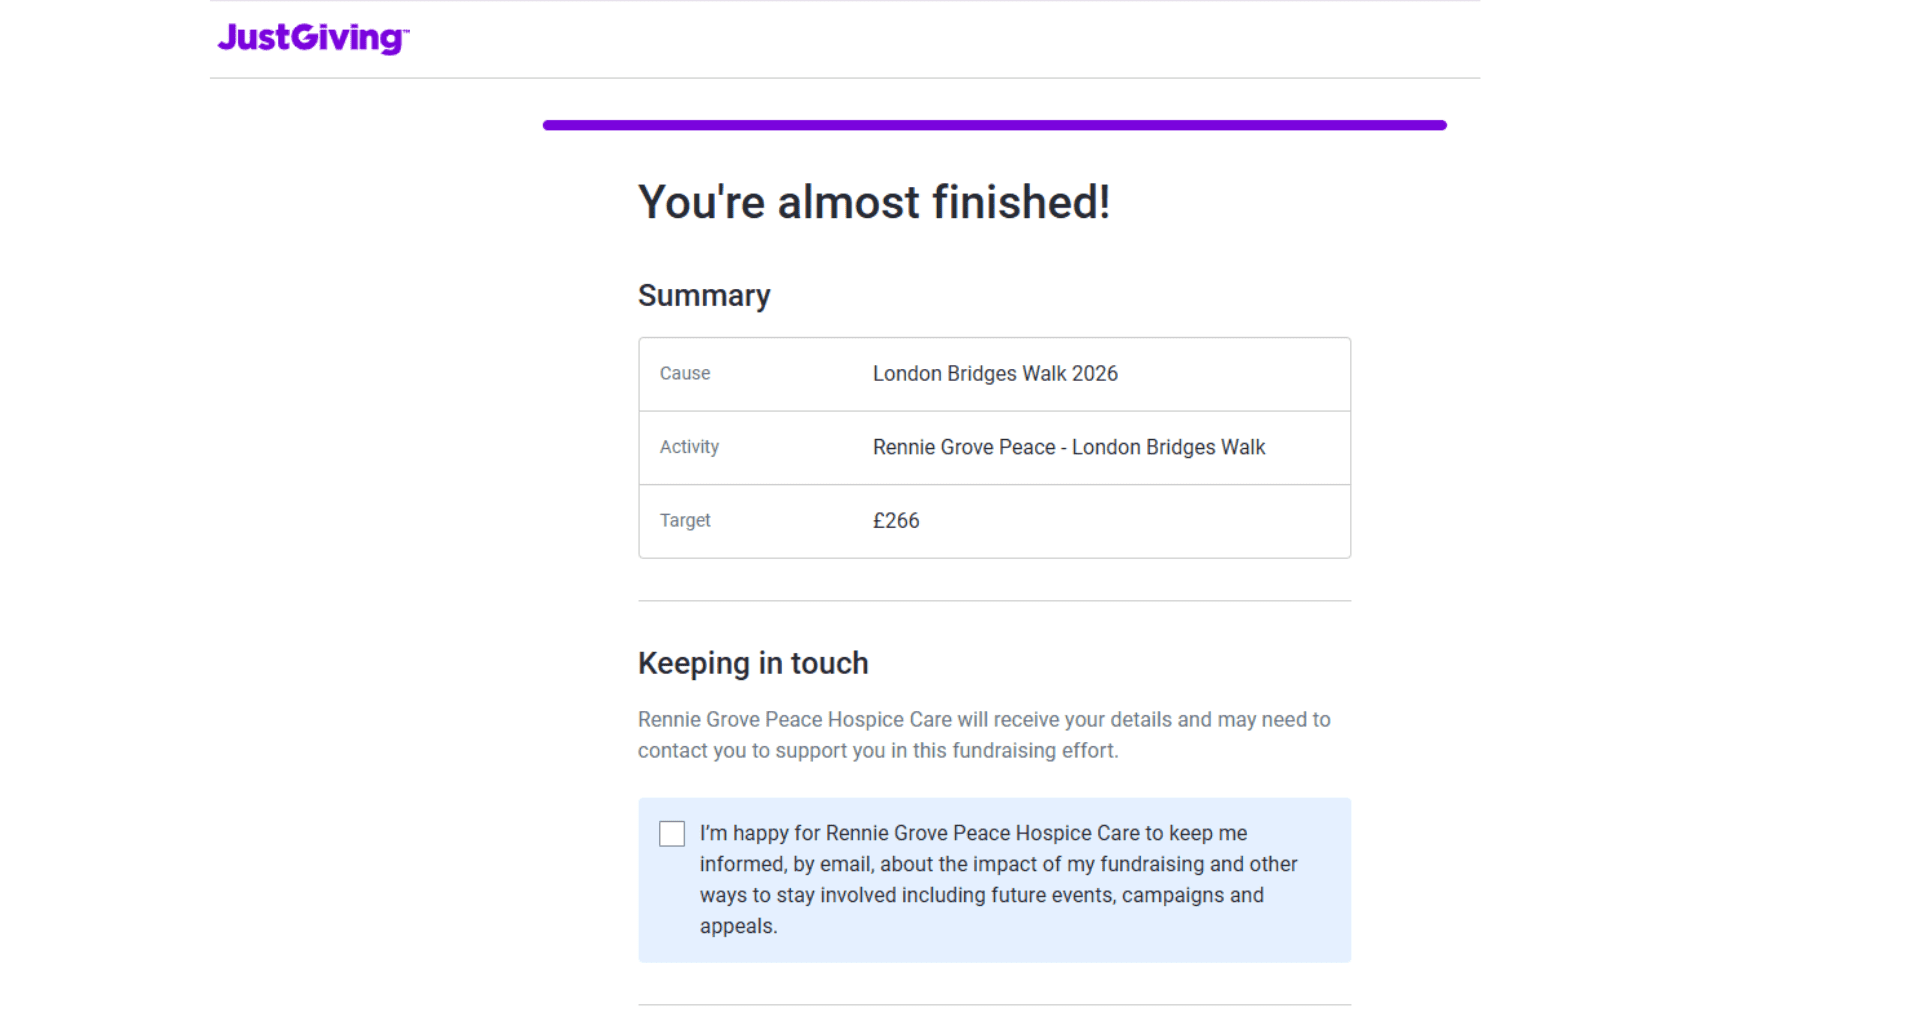Click the "informed, by email" consent text line
1920x1010 pixels.
997,864
